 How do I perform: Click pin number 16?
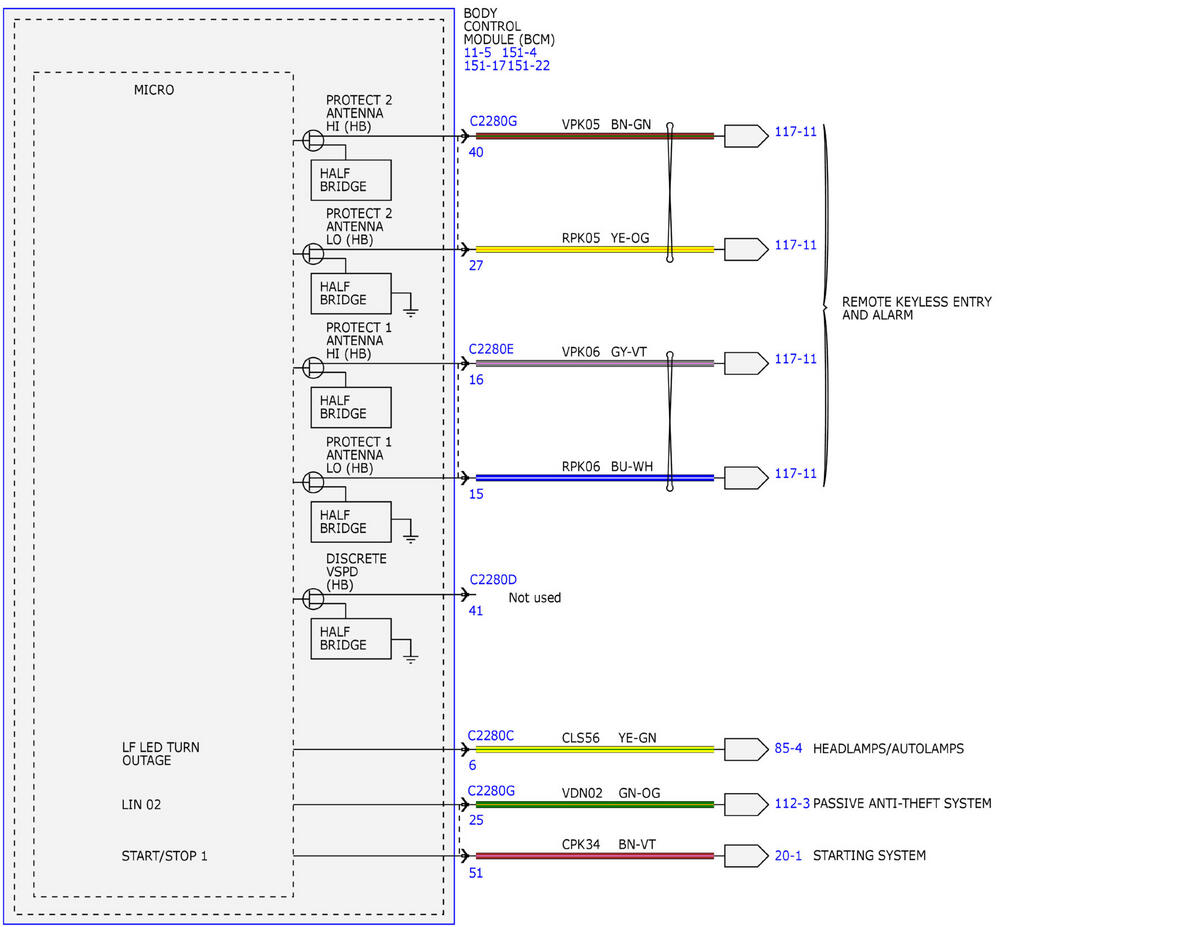coord(476,380)
